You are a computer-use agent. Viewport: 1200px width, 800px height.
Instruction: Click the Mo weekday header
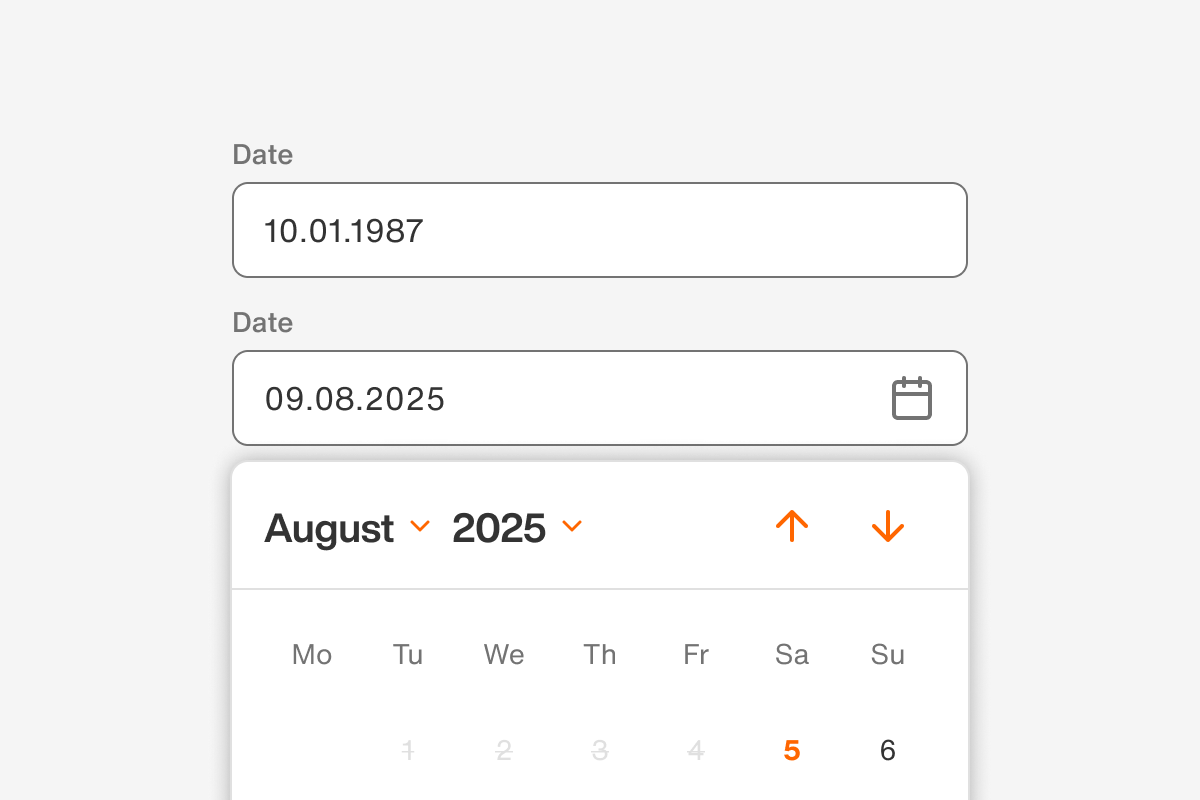pos(311,655)
